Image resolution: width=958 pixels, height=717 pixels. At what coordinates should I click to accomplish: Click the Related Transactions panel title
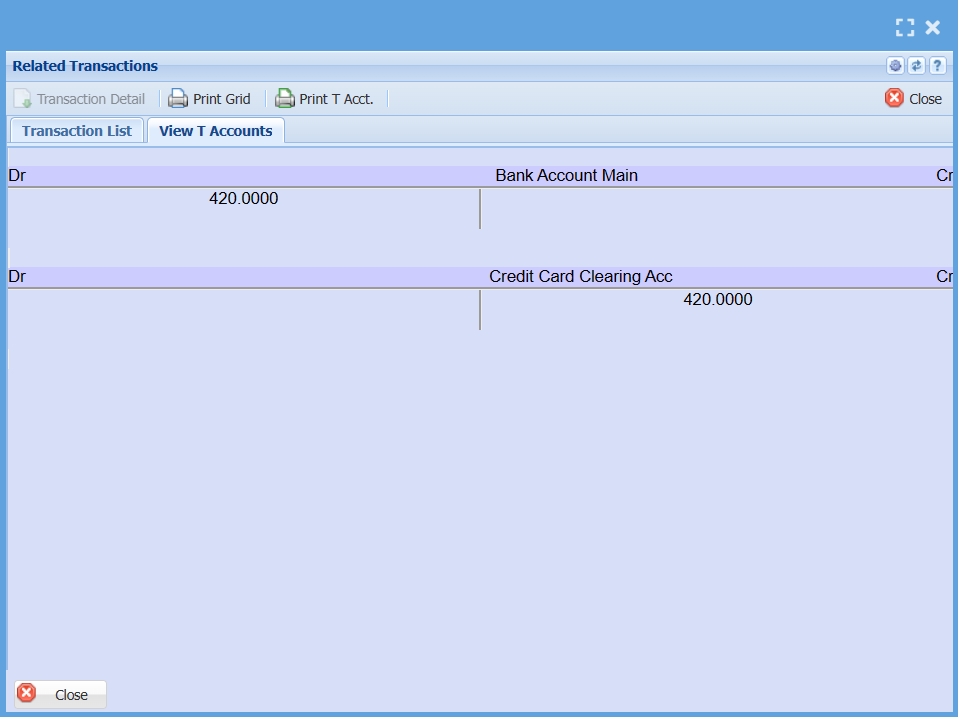click(x=85, y=66)
